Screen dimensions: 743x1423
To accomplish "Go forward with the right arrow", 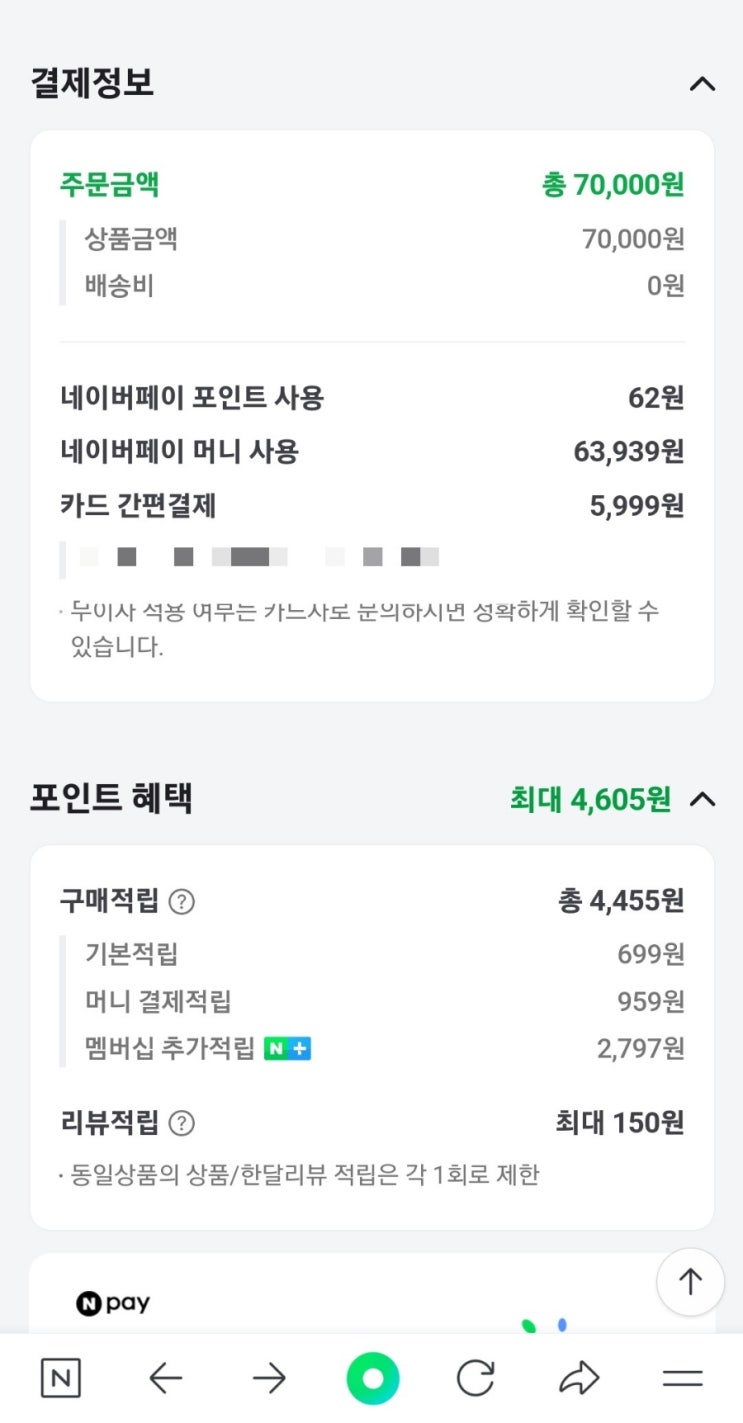I will coord(269,1379).
